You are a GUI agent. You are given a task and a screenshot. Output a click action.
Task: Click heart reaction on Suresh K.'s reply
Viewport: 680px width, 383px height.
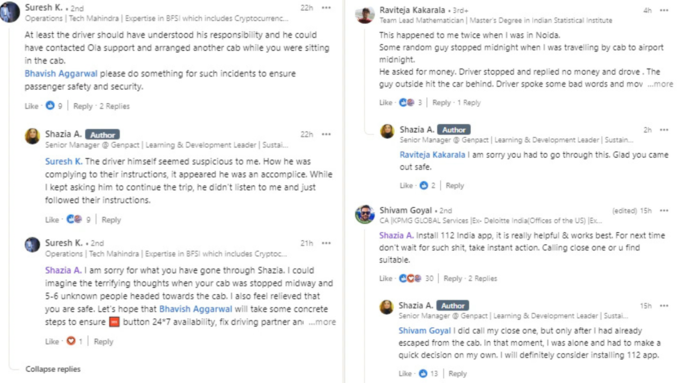[x=71, y=341]
